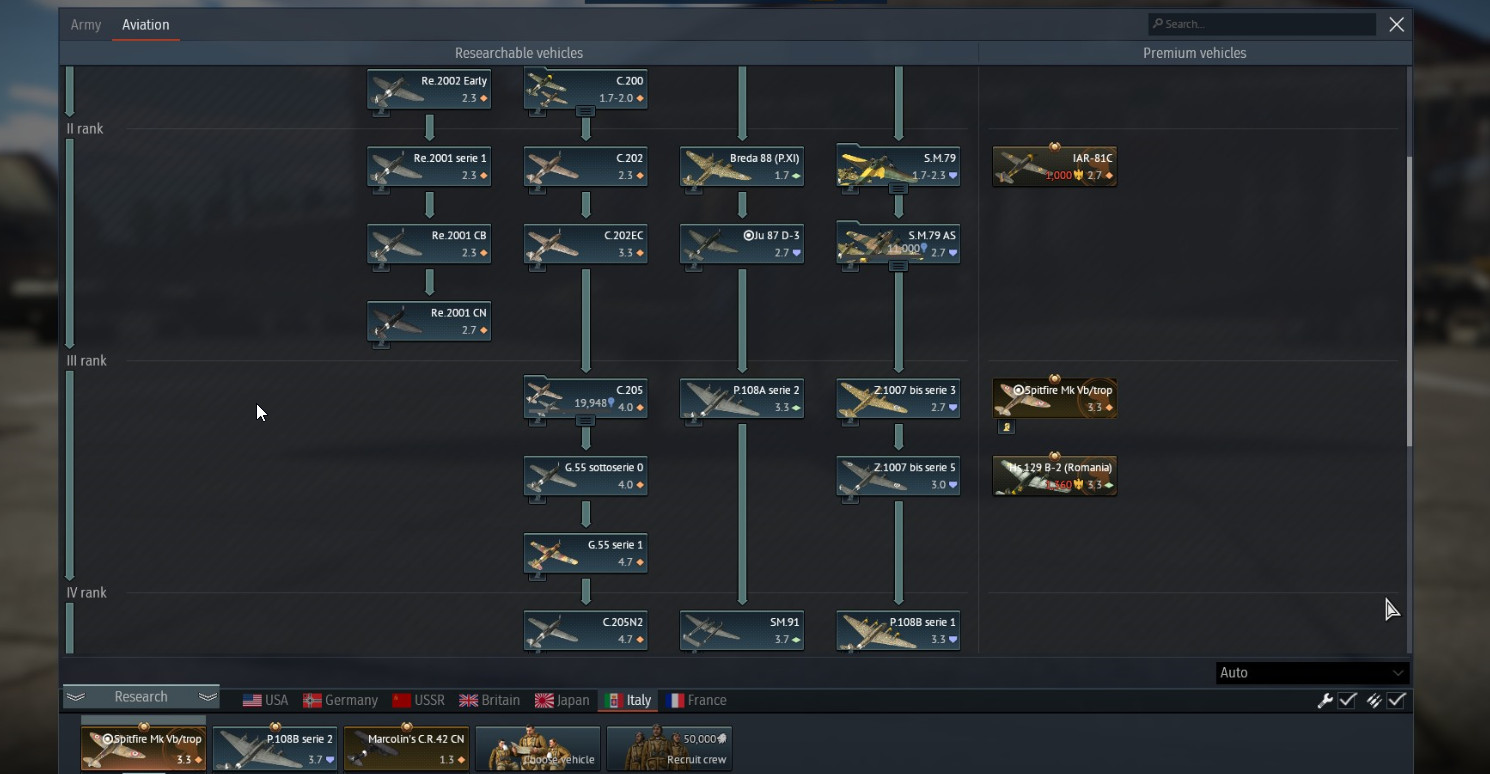Choose the IAR-81C premium aircraft

pyautogui.click(x=1055, y=167)
